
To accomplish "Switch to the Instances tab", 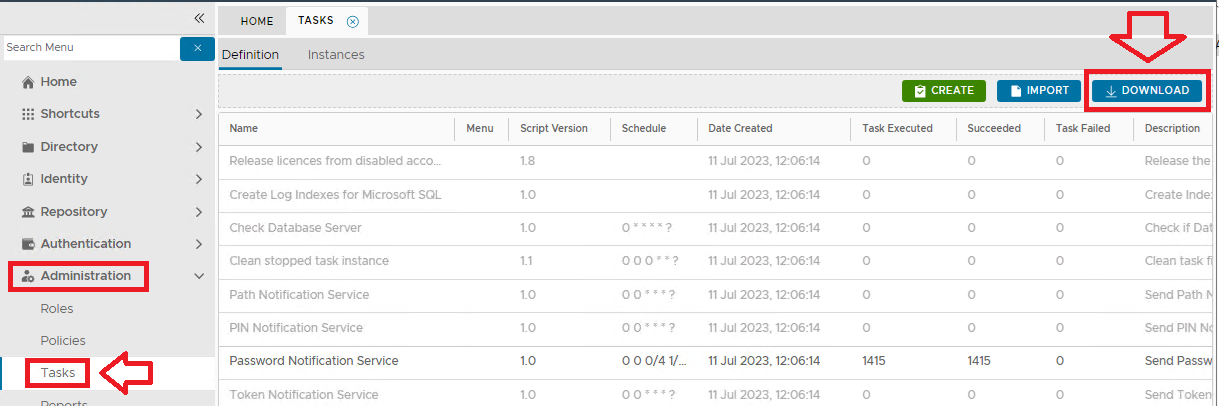I will [336, 55].
